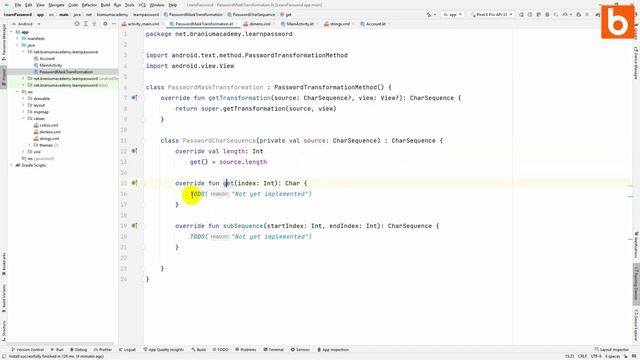Viewport: 640px width, 360px height.
Task: Select strings.xml in project tree
Action: click(x=49, y=138)
